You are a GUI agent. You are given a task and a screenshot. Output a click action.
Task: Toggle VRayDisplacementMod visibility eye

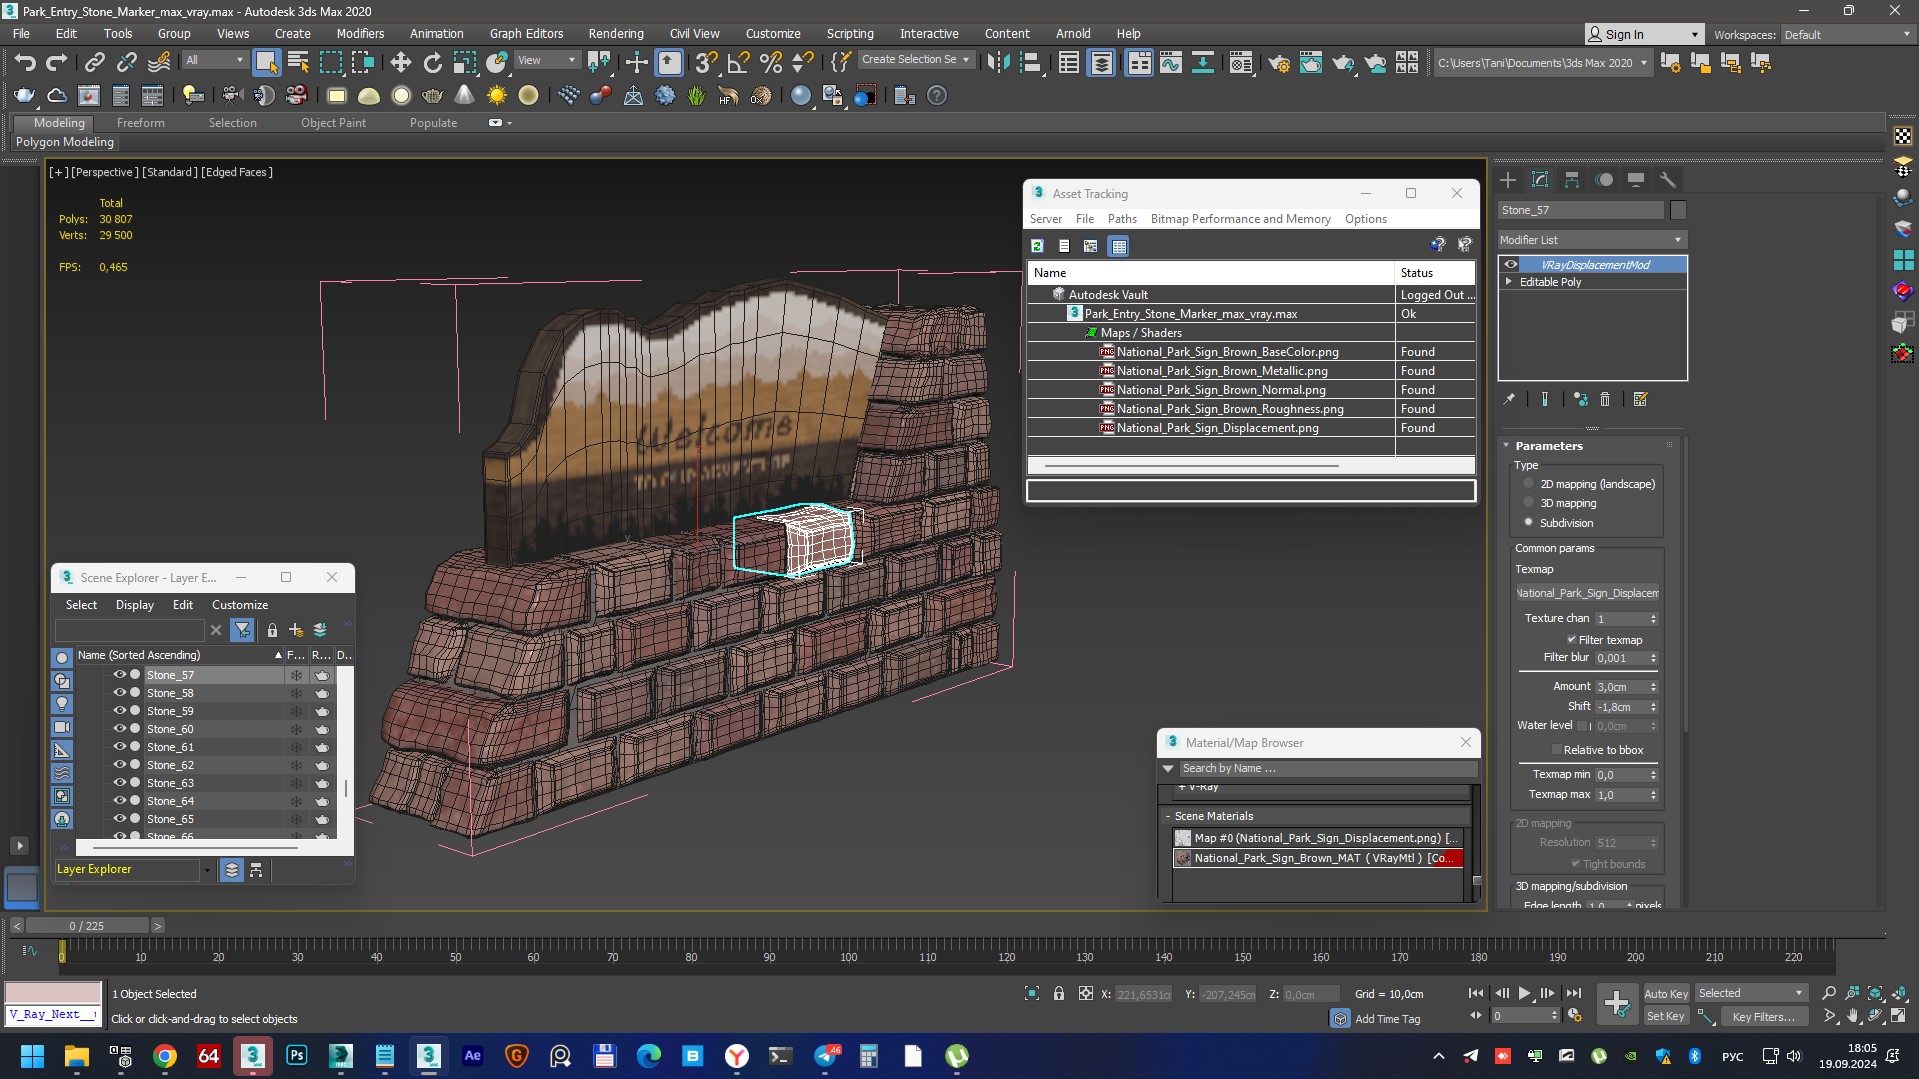pyautogui.click(x=1510, y=265)
